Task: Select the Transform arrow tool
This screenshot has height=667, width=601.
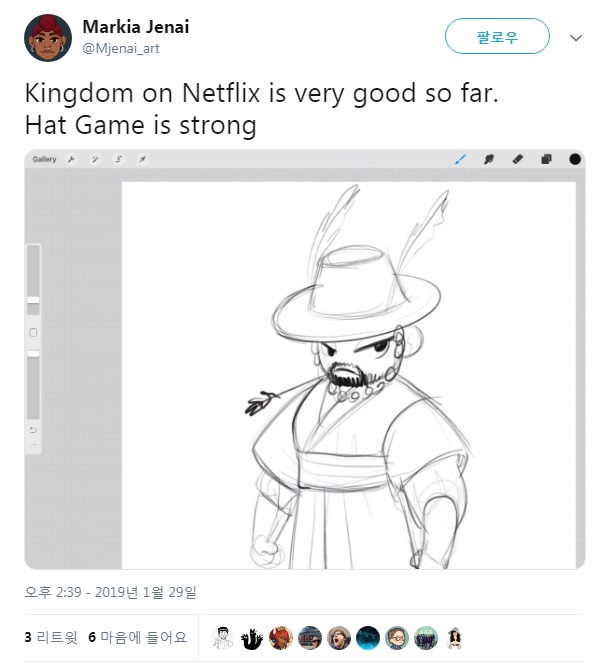Action: [142, 159]
